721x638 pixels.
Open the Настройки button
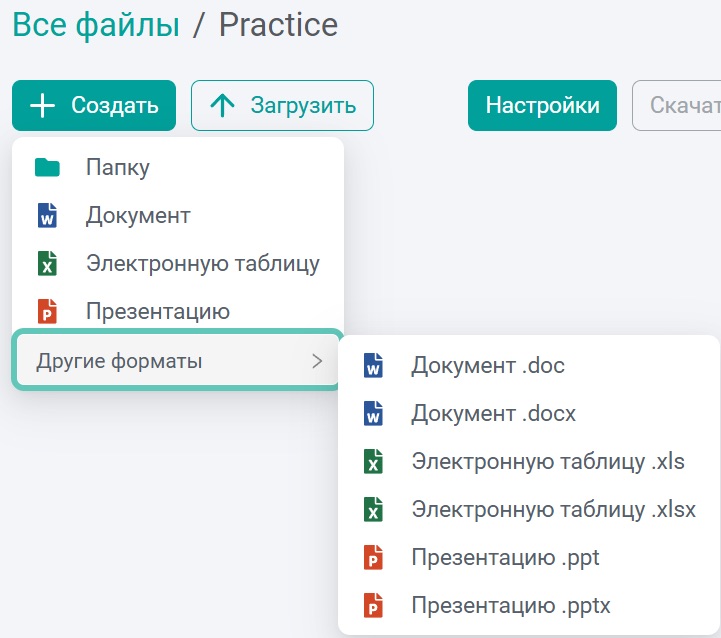point(542,106)
